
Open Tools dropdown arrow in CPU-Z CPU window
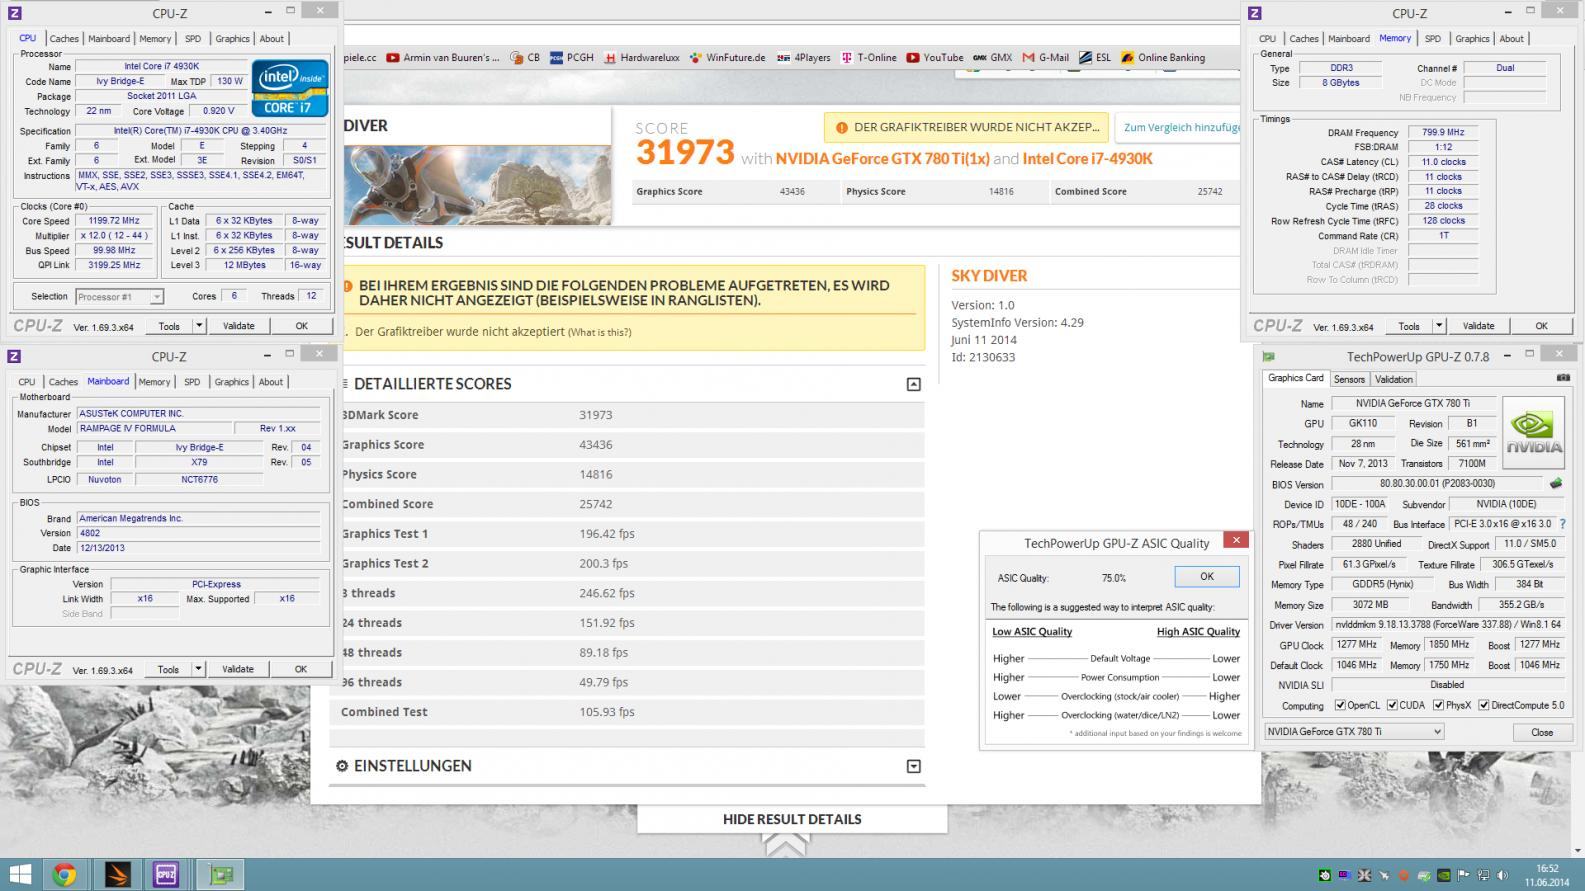coord(198,326)
